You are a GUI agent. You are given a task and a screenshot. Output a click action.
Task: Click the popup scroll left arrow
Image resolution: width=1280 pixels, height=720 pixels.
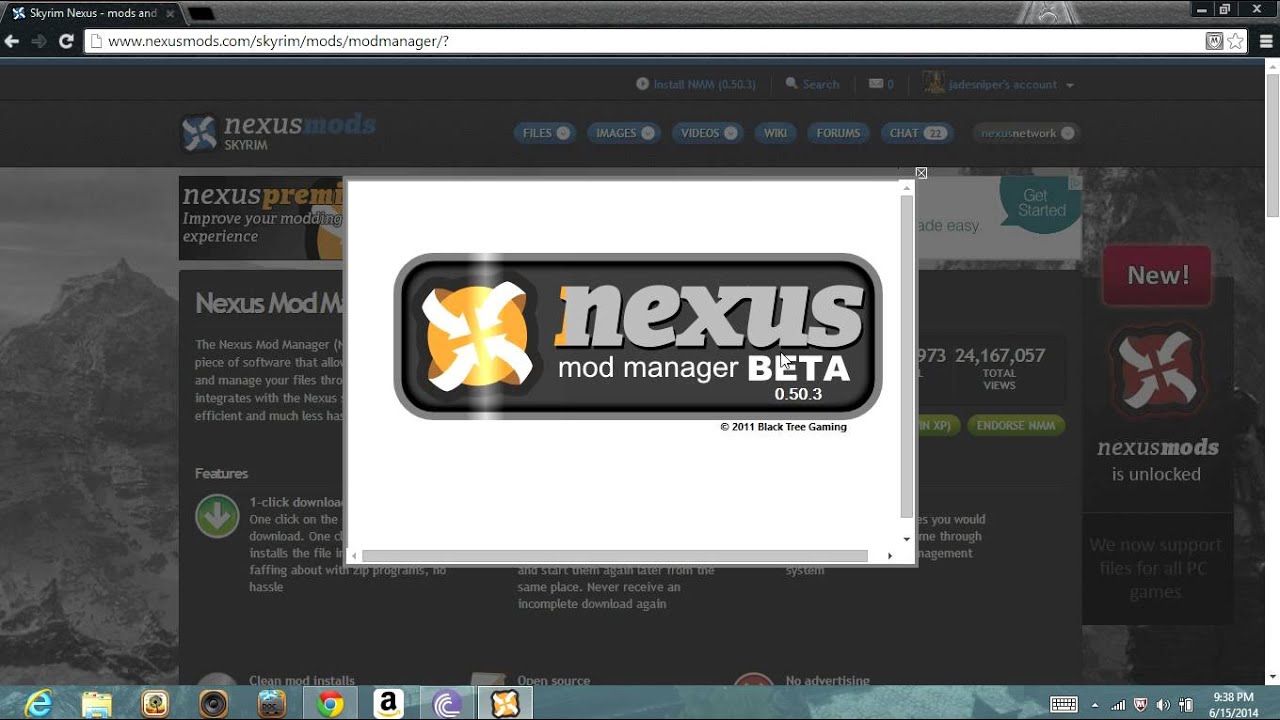(x=353, y=556)
